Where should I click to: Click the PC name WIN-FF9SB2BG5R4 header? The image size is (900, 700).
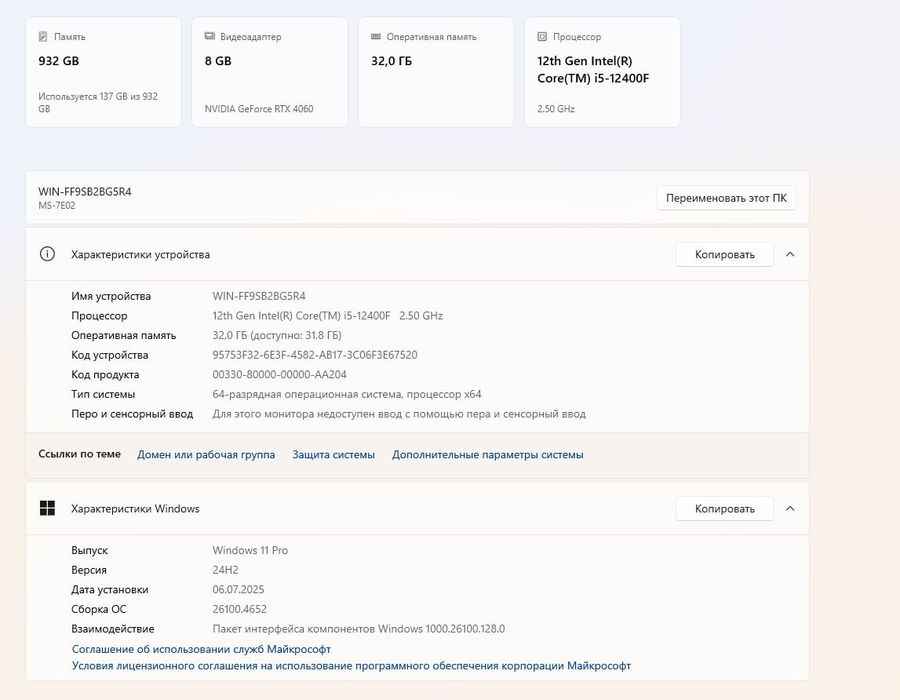pos(85,192)
